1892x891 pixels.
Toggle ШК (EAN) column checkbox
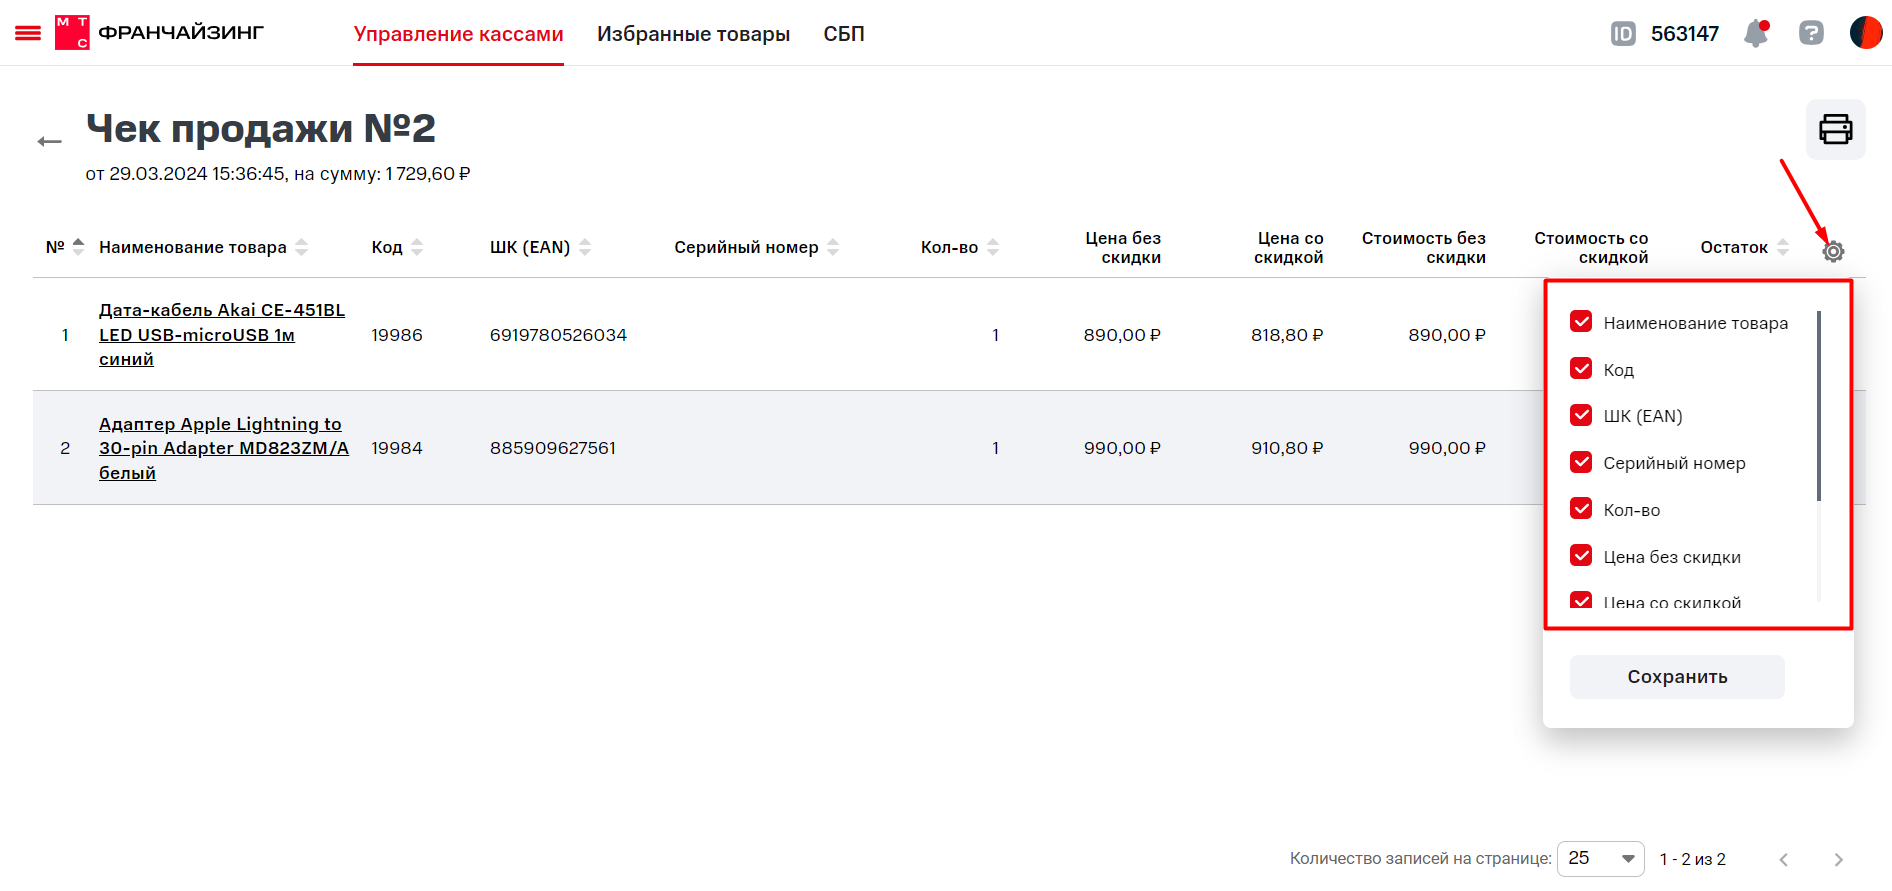pos(1581,414)
